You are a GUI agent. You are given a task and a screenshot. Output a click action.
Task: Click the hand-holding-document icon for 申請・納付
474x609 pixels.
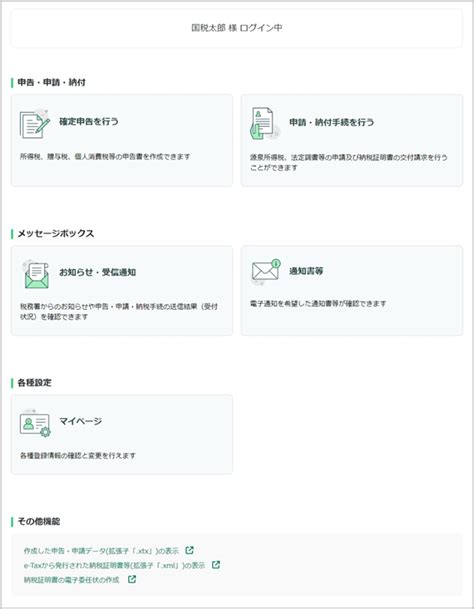[265, 124]
